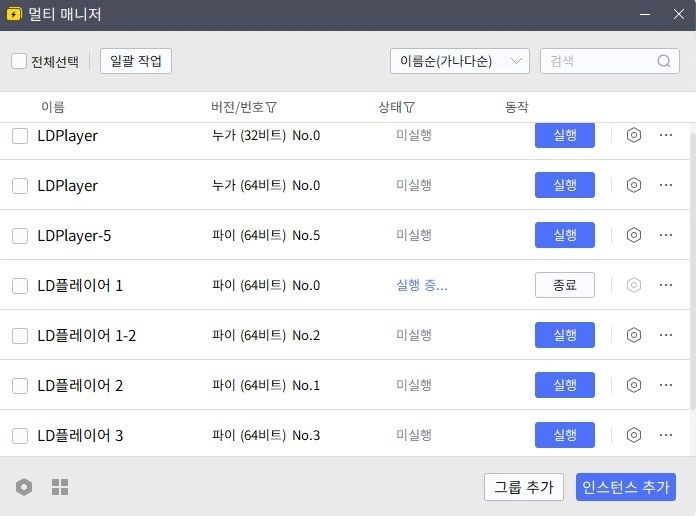Click the 인스턴스 추가 button

coord(626,487)
